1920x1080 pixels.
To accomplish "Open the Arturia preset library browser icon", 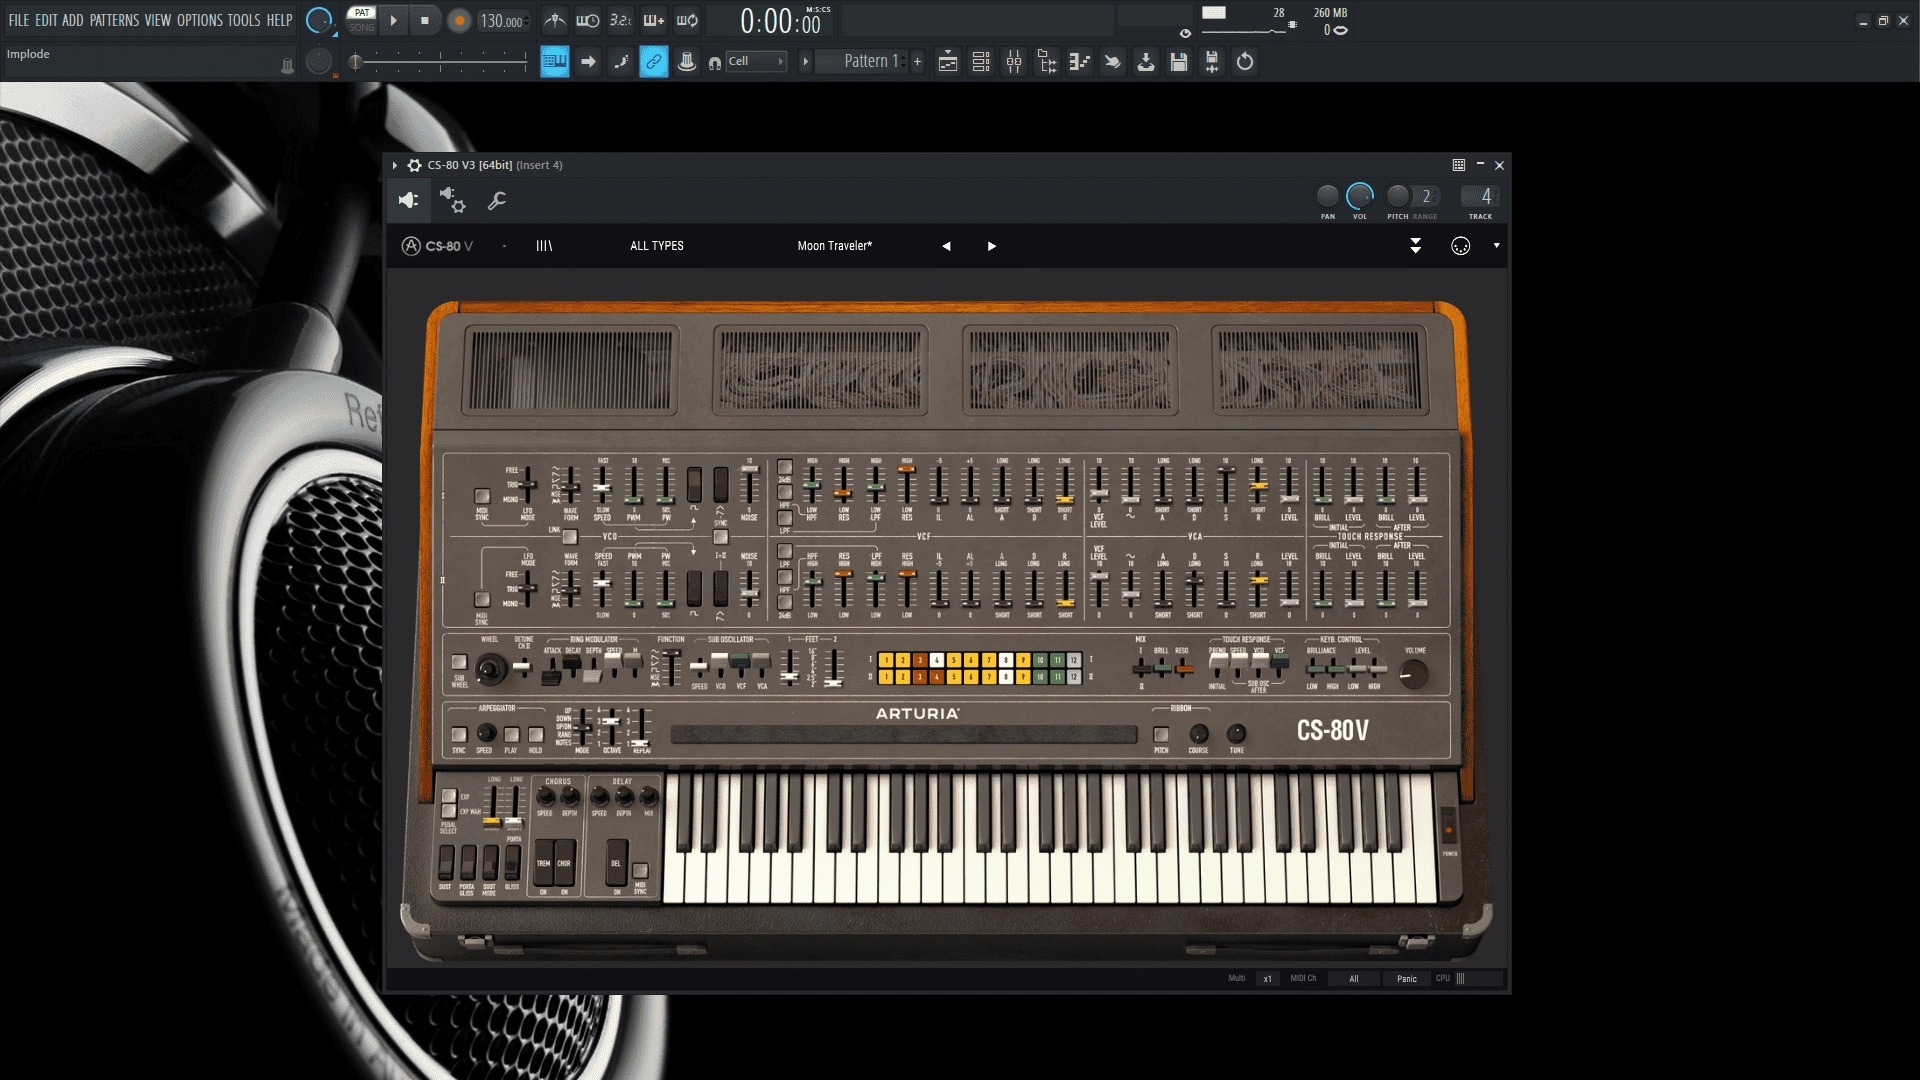I will click(x=544, y=246).
